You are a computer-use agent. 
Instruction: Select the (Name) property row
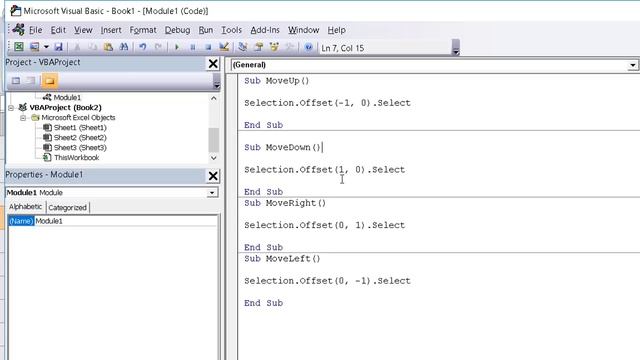click(x=21, y=221)
